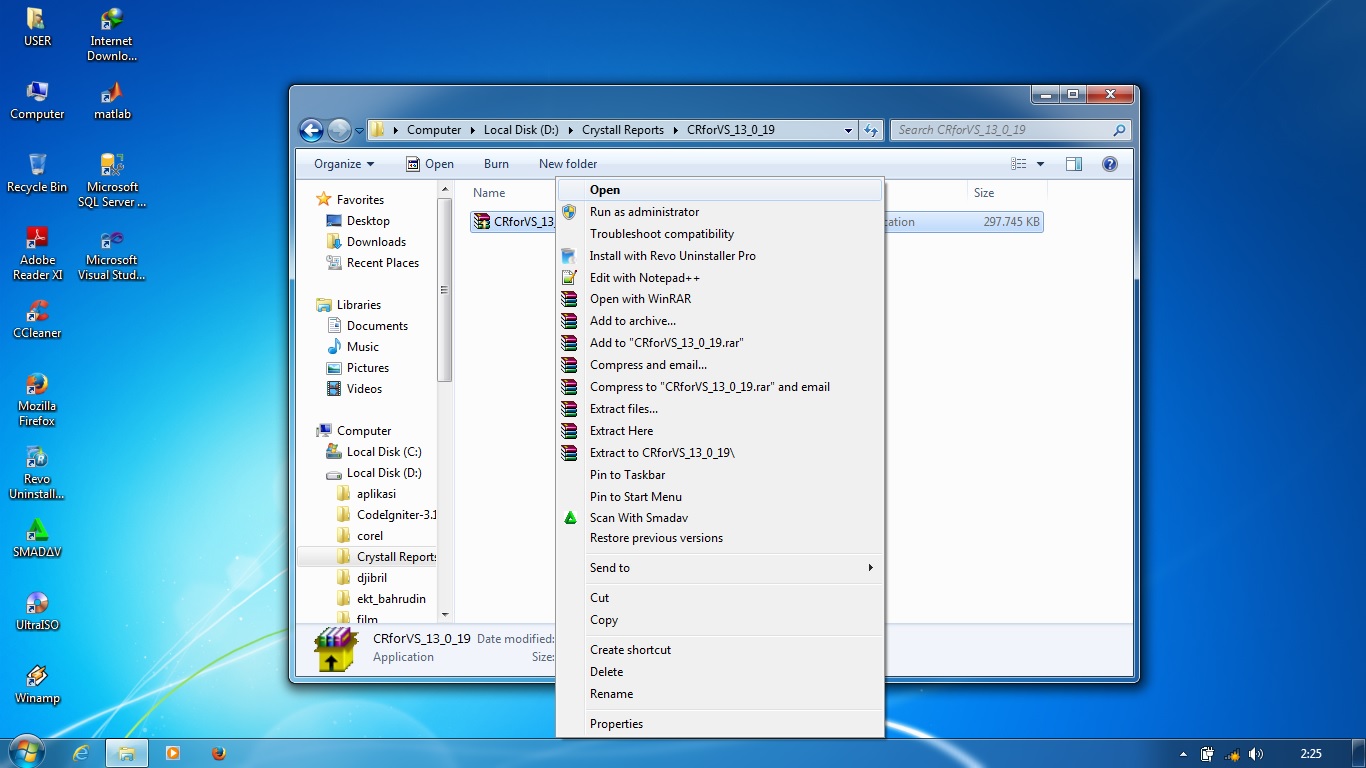Select Local Disk (C:) in navigation pane

click(384, 452)
